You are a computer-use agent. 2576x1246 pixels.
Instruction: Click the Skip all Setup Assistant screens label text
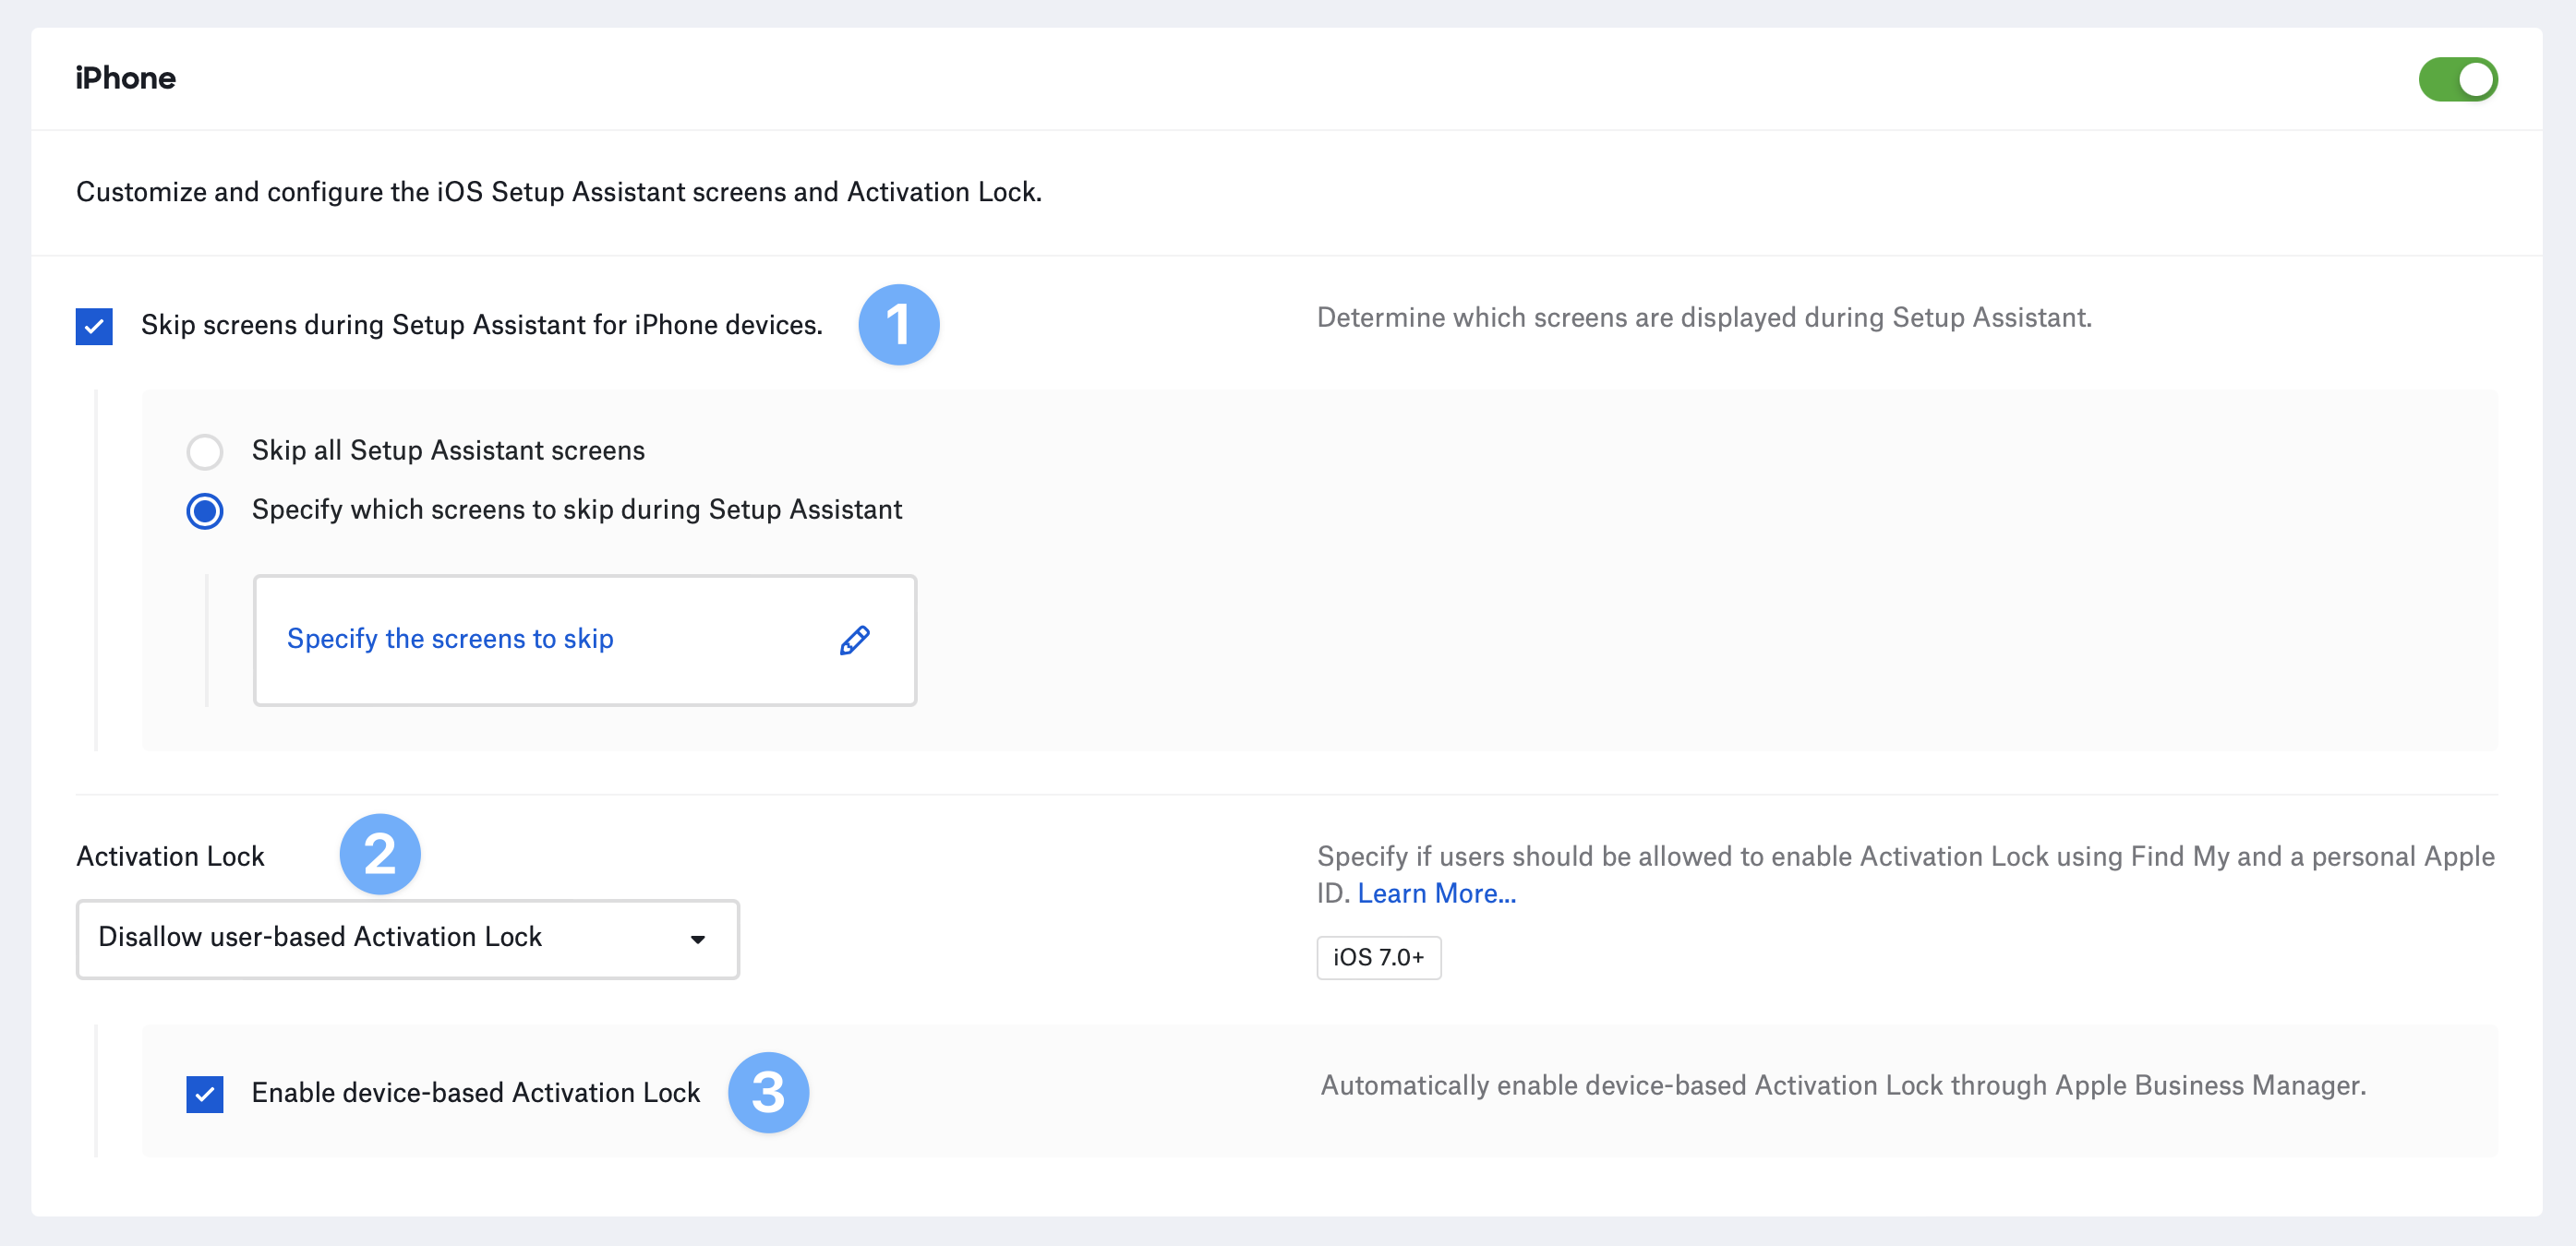click(448, 450)
